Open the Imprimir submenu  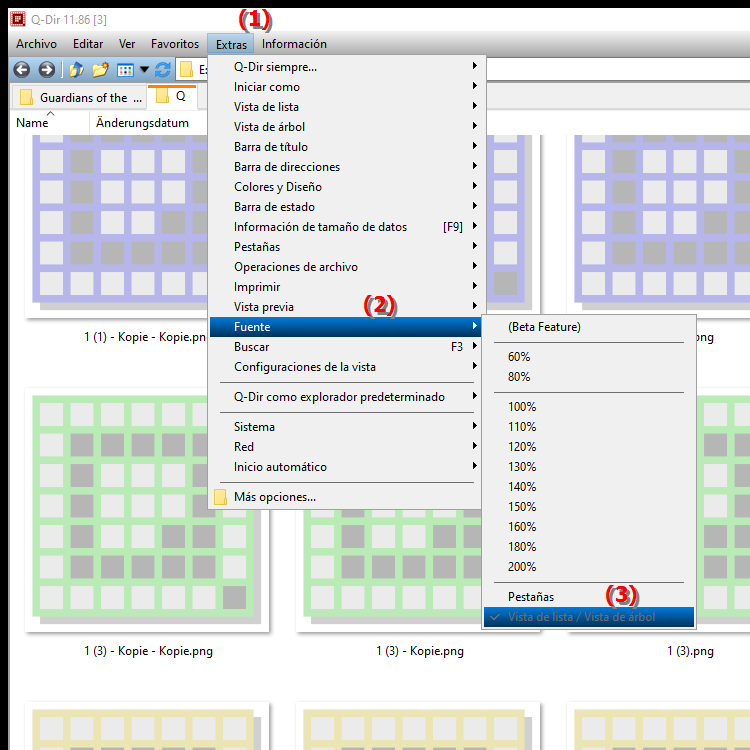point(347,287)
